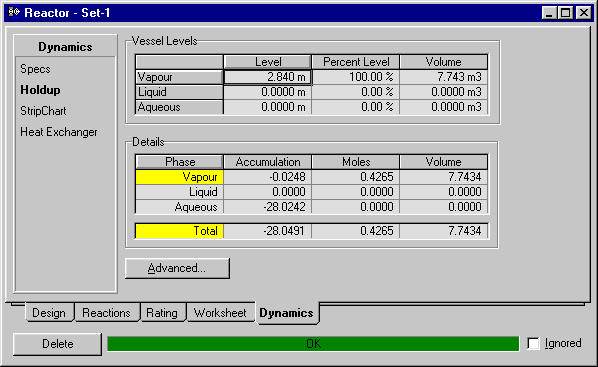Select the Liquid percent level cell
The height and width of the screenshot is (367, 598).
tap(356, 92)
